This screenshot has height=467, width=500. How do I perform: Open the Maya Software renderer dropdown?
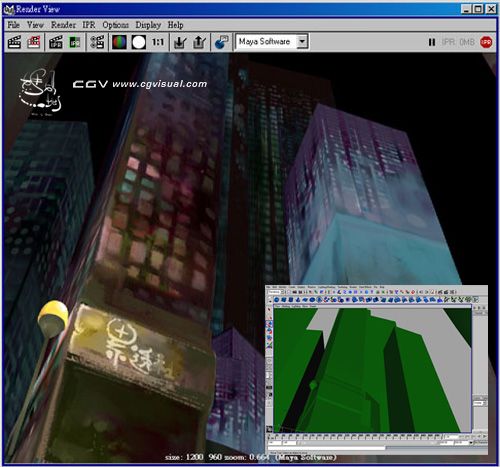click(272, 42)
